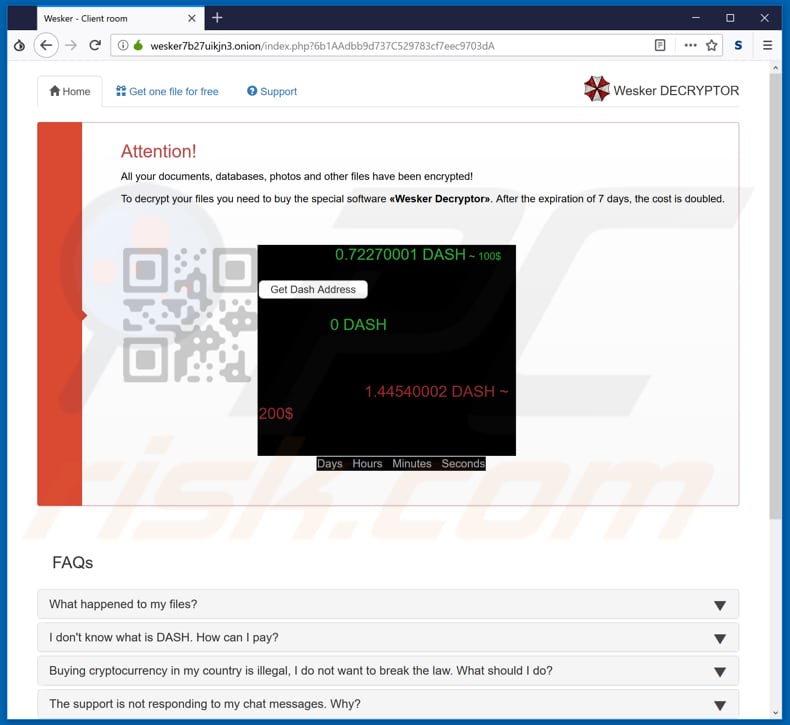
Task: Click the S extension icon in toolbar
Action: (x=738, y=45)
